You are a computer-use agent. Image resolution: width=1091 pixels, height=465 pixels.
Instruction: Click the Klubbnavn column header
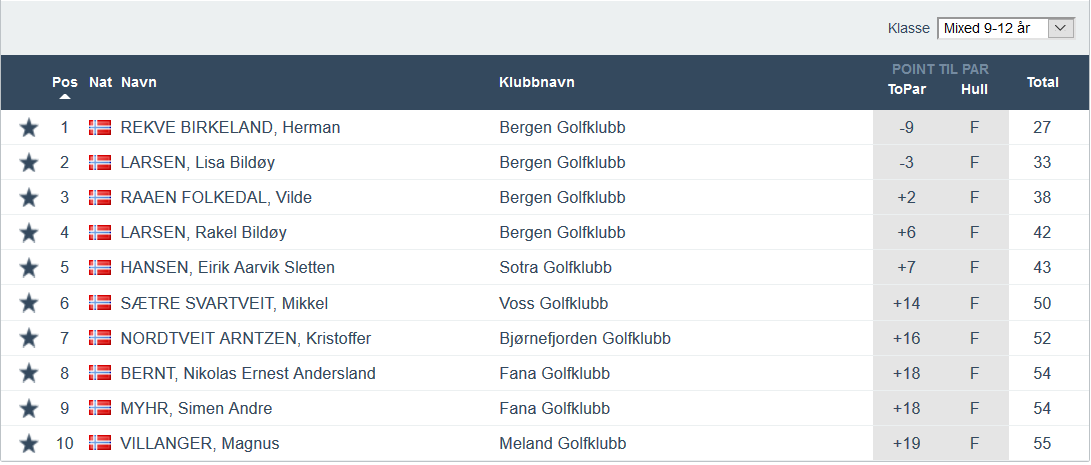point(537,82)
